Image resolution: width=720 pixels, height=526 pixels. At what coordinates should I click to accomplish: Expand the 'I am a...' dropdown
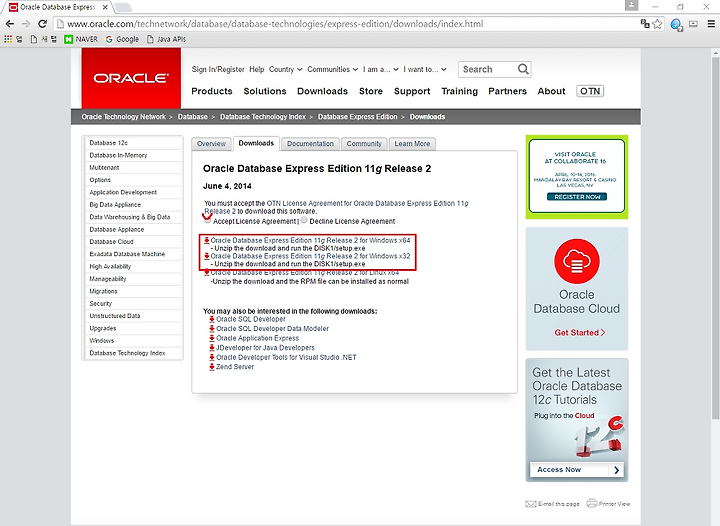381,69
